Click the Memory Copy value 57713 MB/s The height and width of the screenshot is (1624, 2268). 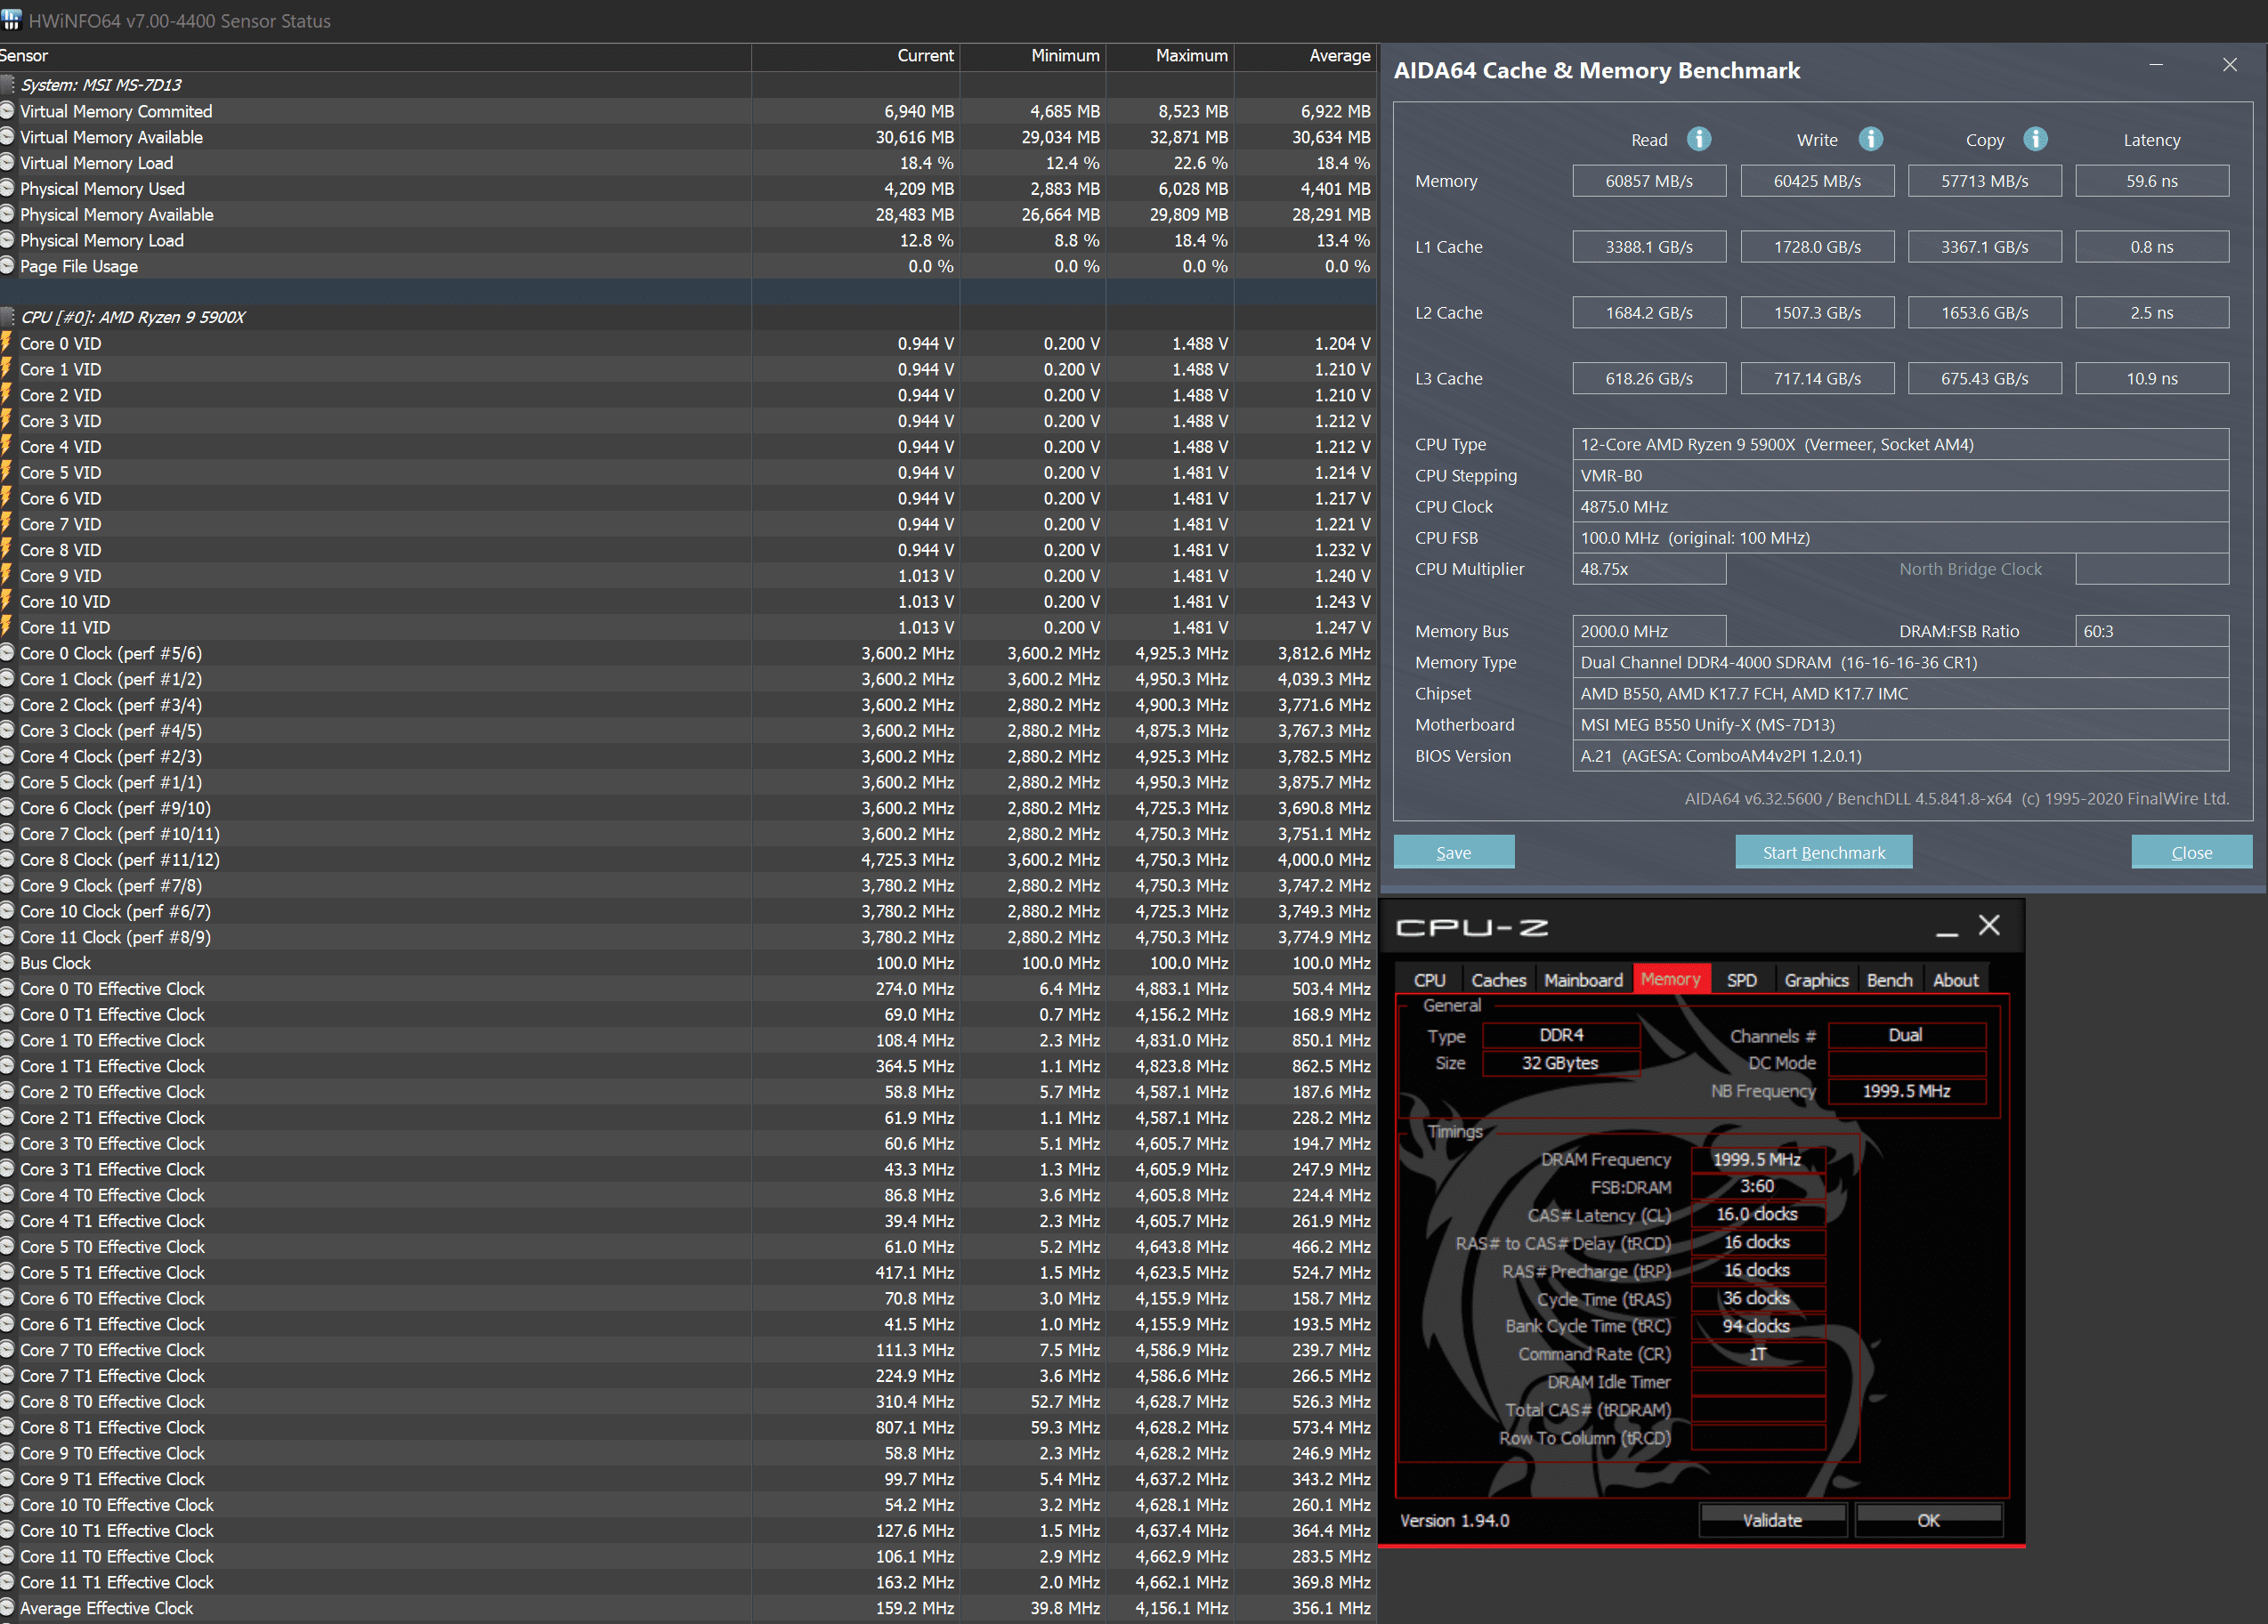click(x=1984, y=181)
